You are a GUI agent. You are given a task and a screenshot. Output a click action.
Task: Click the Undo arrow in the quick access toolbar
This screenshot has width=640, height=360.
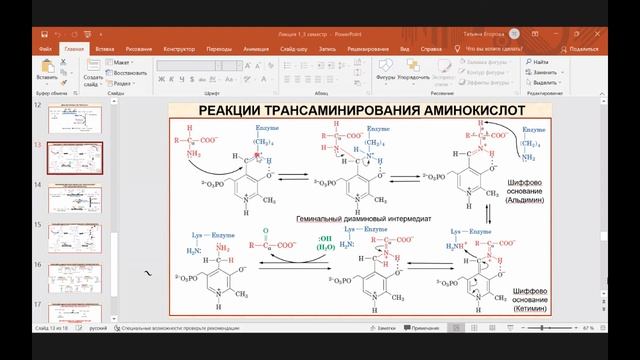coord(58,34)
